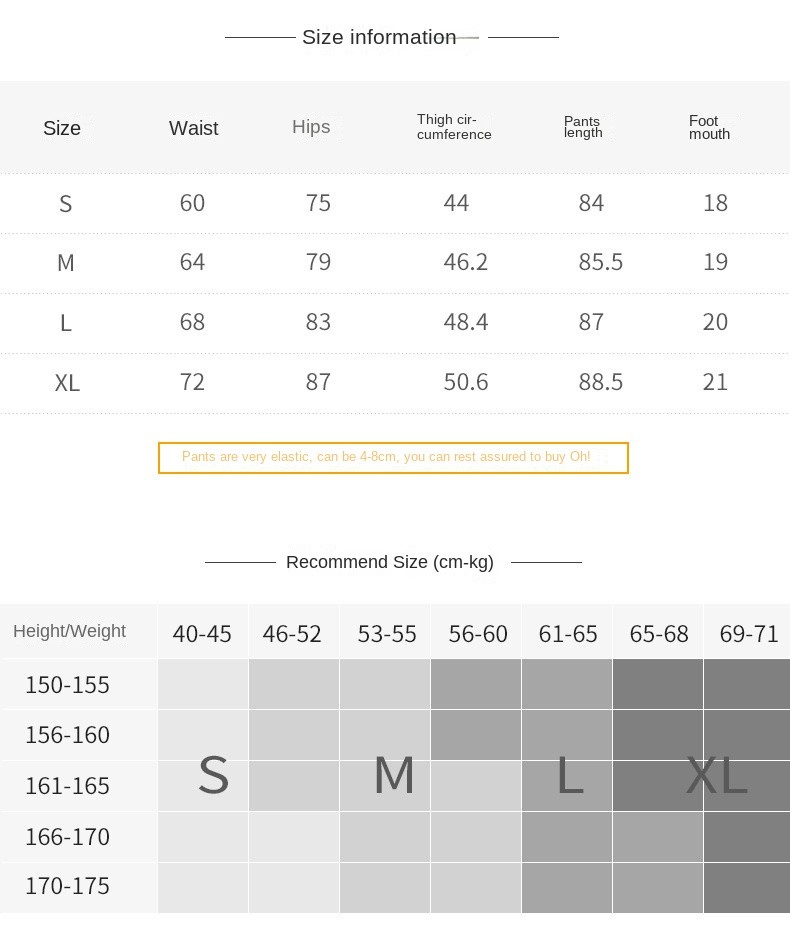
Task: Click the Thigh circumference header
Action: [x=453, y=127]
